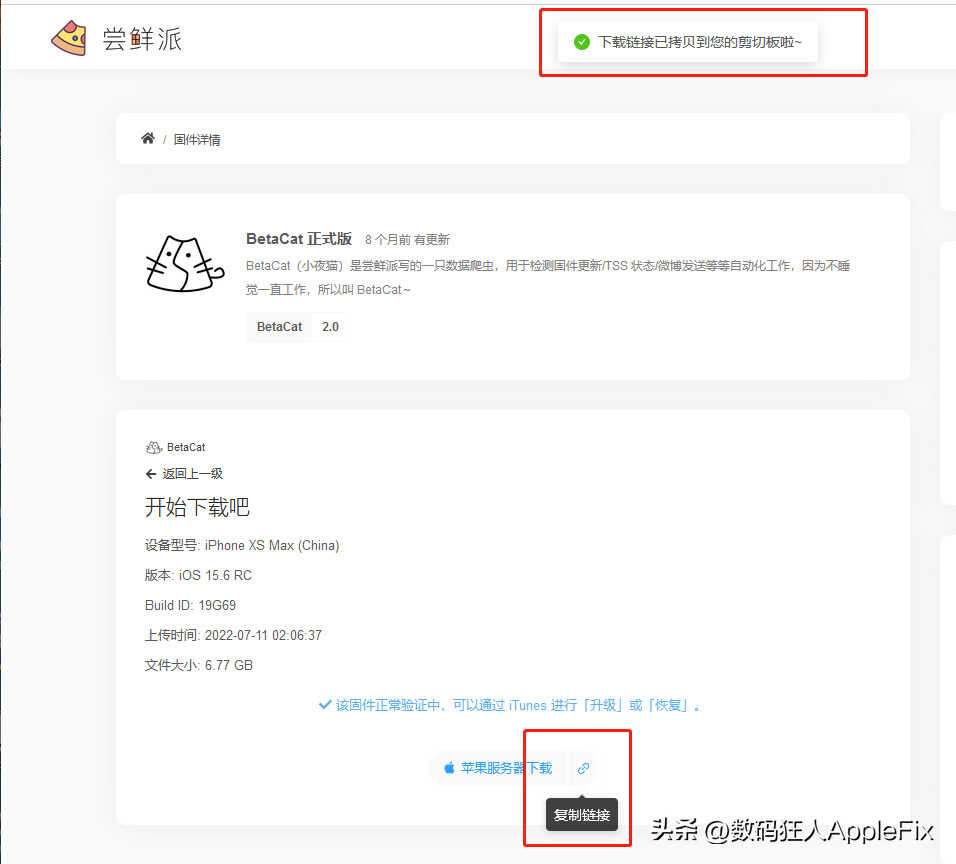Go to home via breadcrumb house icon

148,138
